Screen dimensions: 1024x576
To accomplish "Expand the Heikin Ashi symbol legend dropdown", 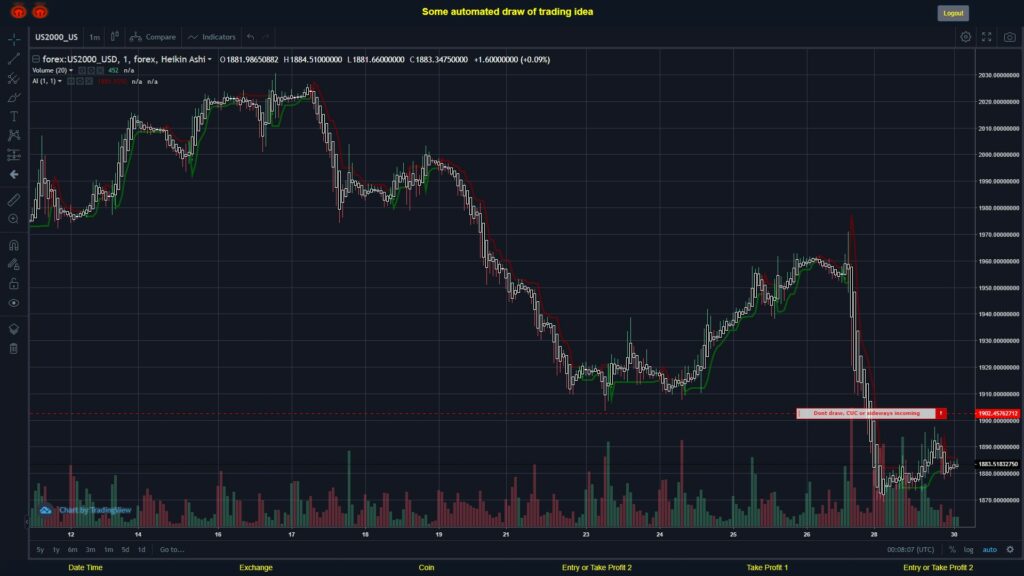I will 210,59.
